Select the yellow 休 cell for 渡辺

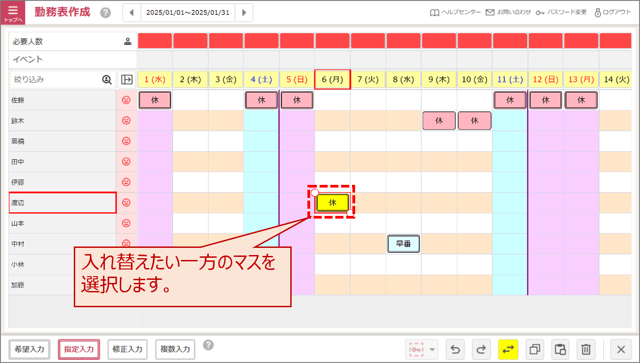point(332,203)
